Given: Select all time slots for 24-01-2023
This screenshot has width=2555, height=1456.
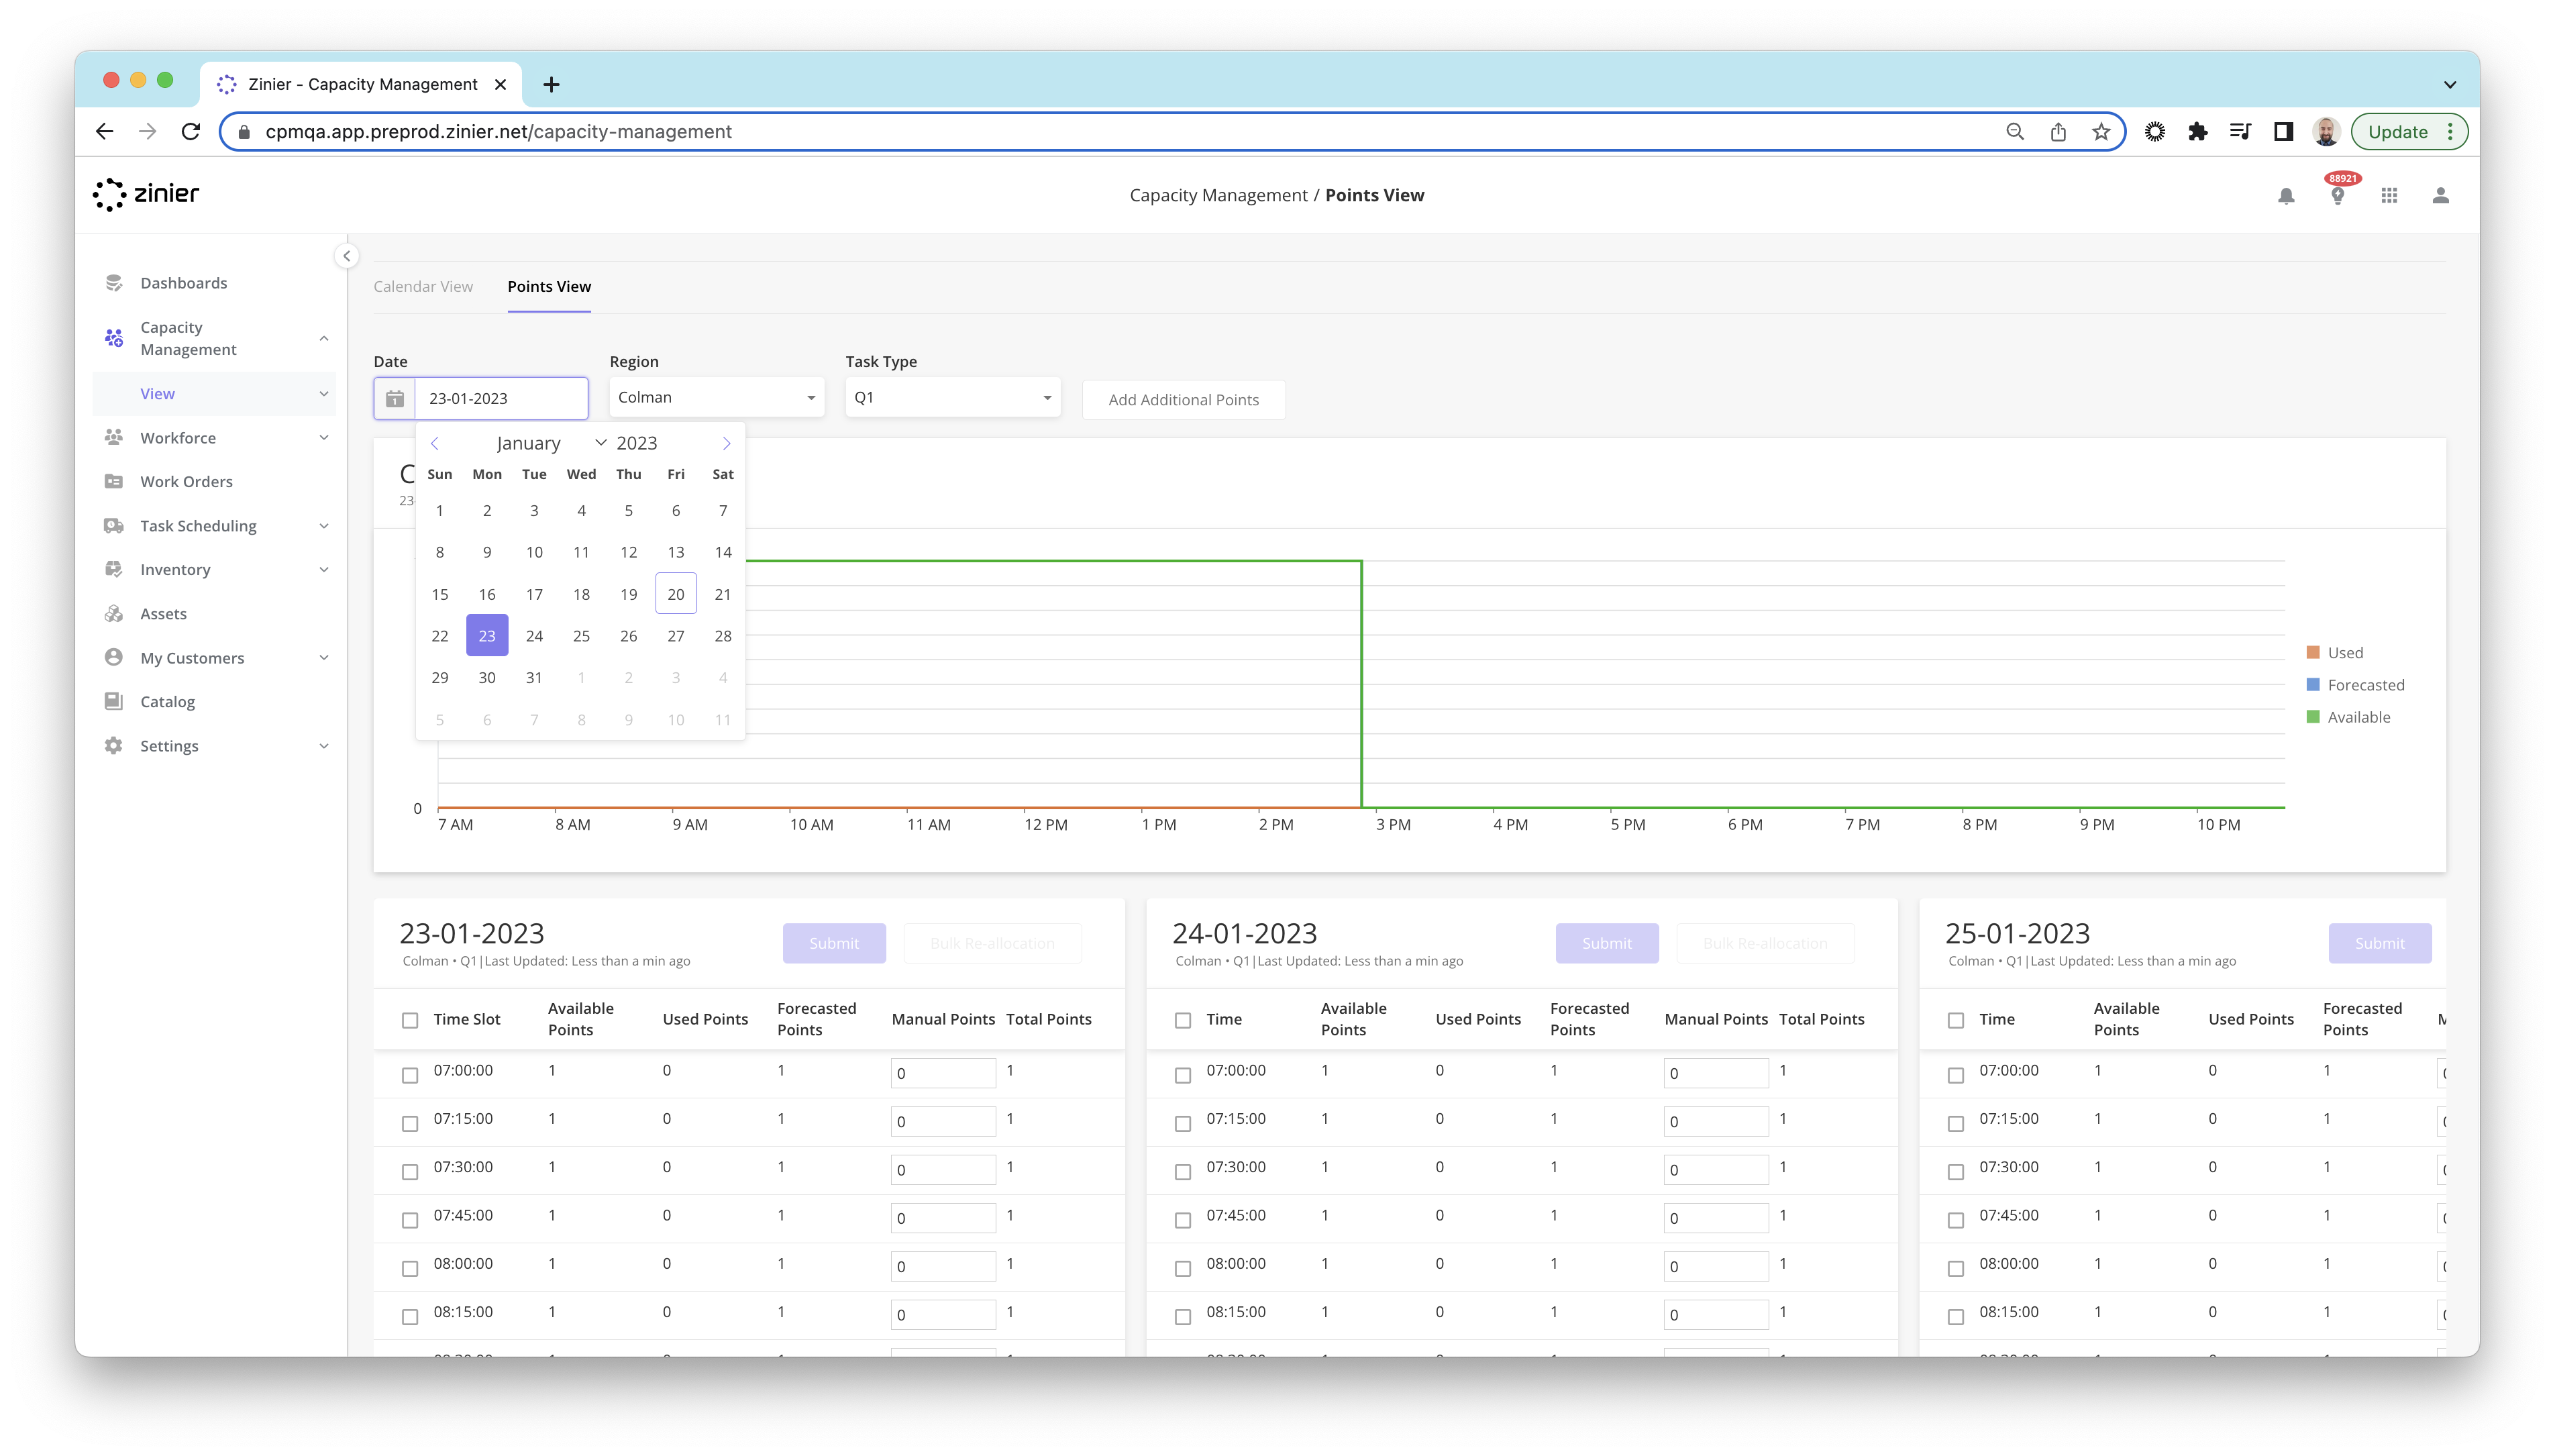Looking at the screenshot, I should [1183, 1020].
